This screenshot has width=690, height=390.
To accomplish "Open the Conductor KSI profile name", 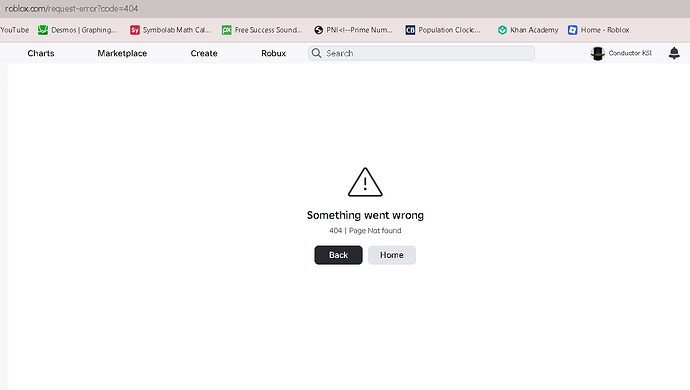I will coord(630,53).
